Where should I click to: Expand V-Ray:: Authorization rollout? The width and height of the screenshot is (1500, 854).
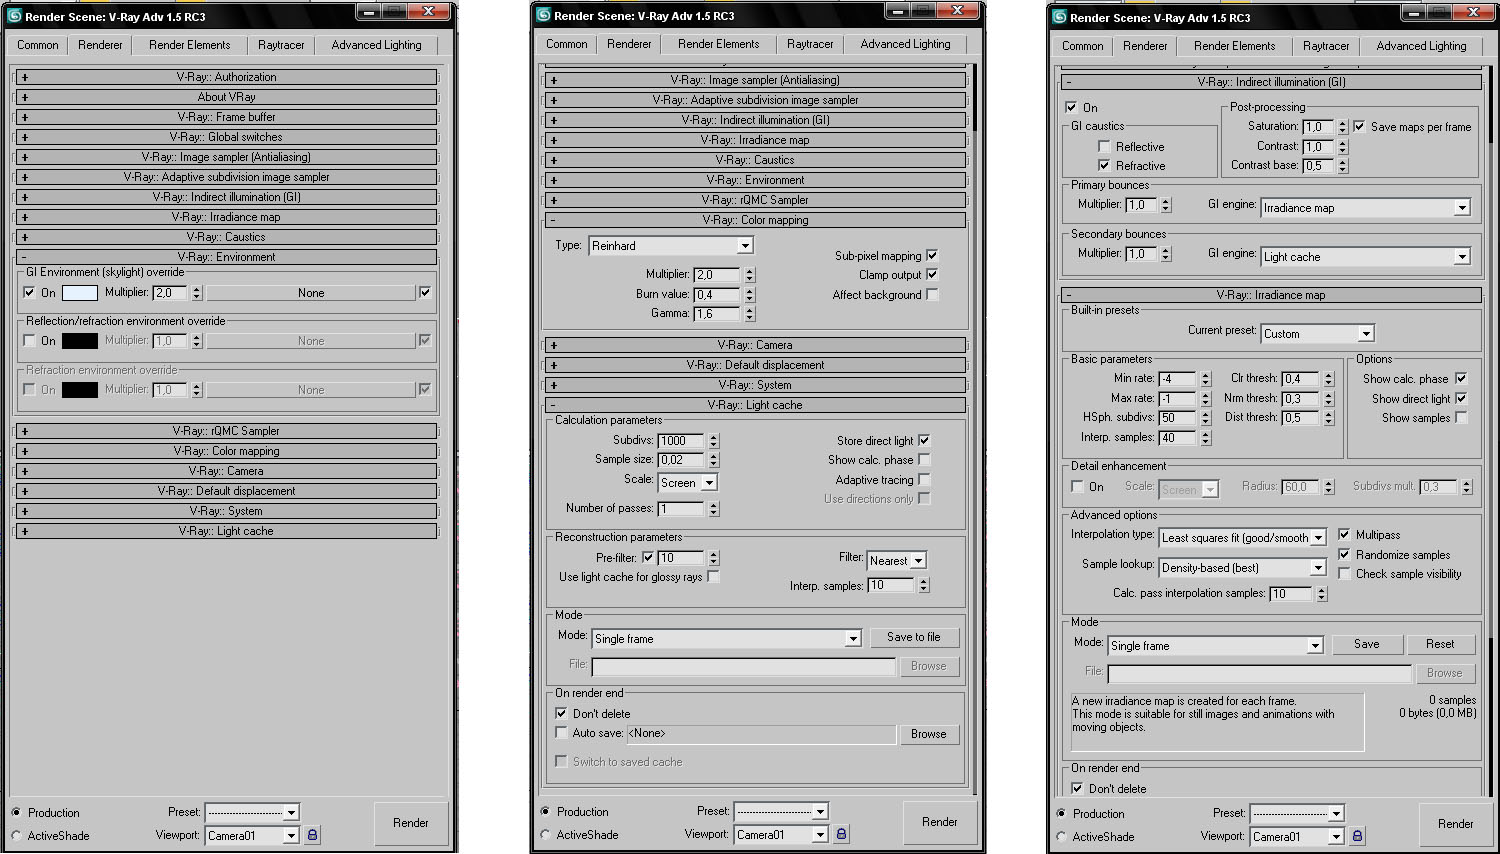pyautogui.click(x=227, y=77)
